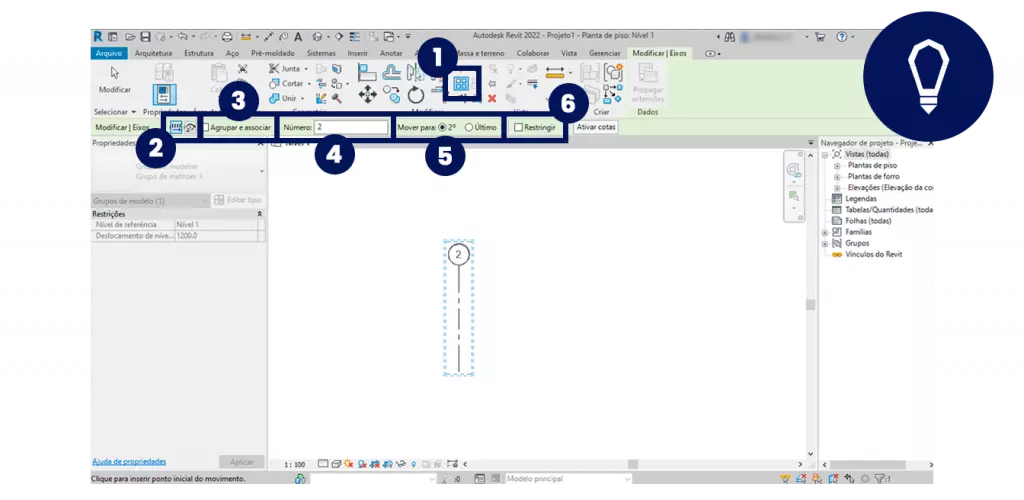The height and width of the screenshot is (500, 1024).
Task: Expand the Junta dropdown arrow
Action: pos(306,69)
